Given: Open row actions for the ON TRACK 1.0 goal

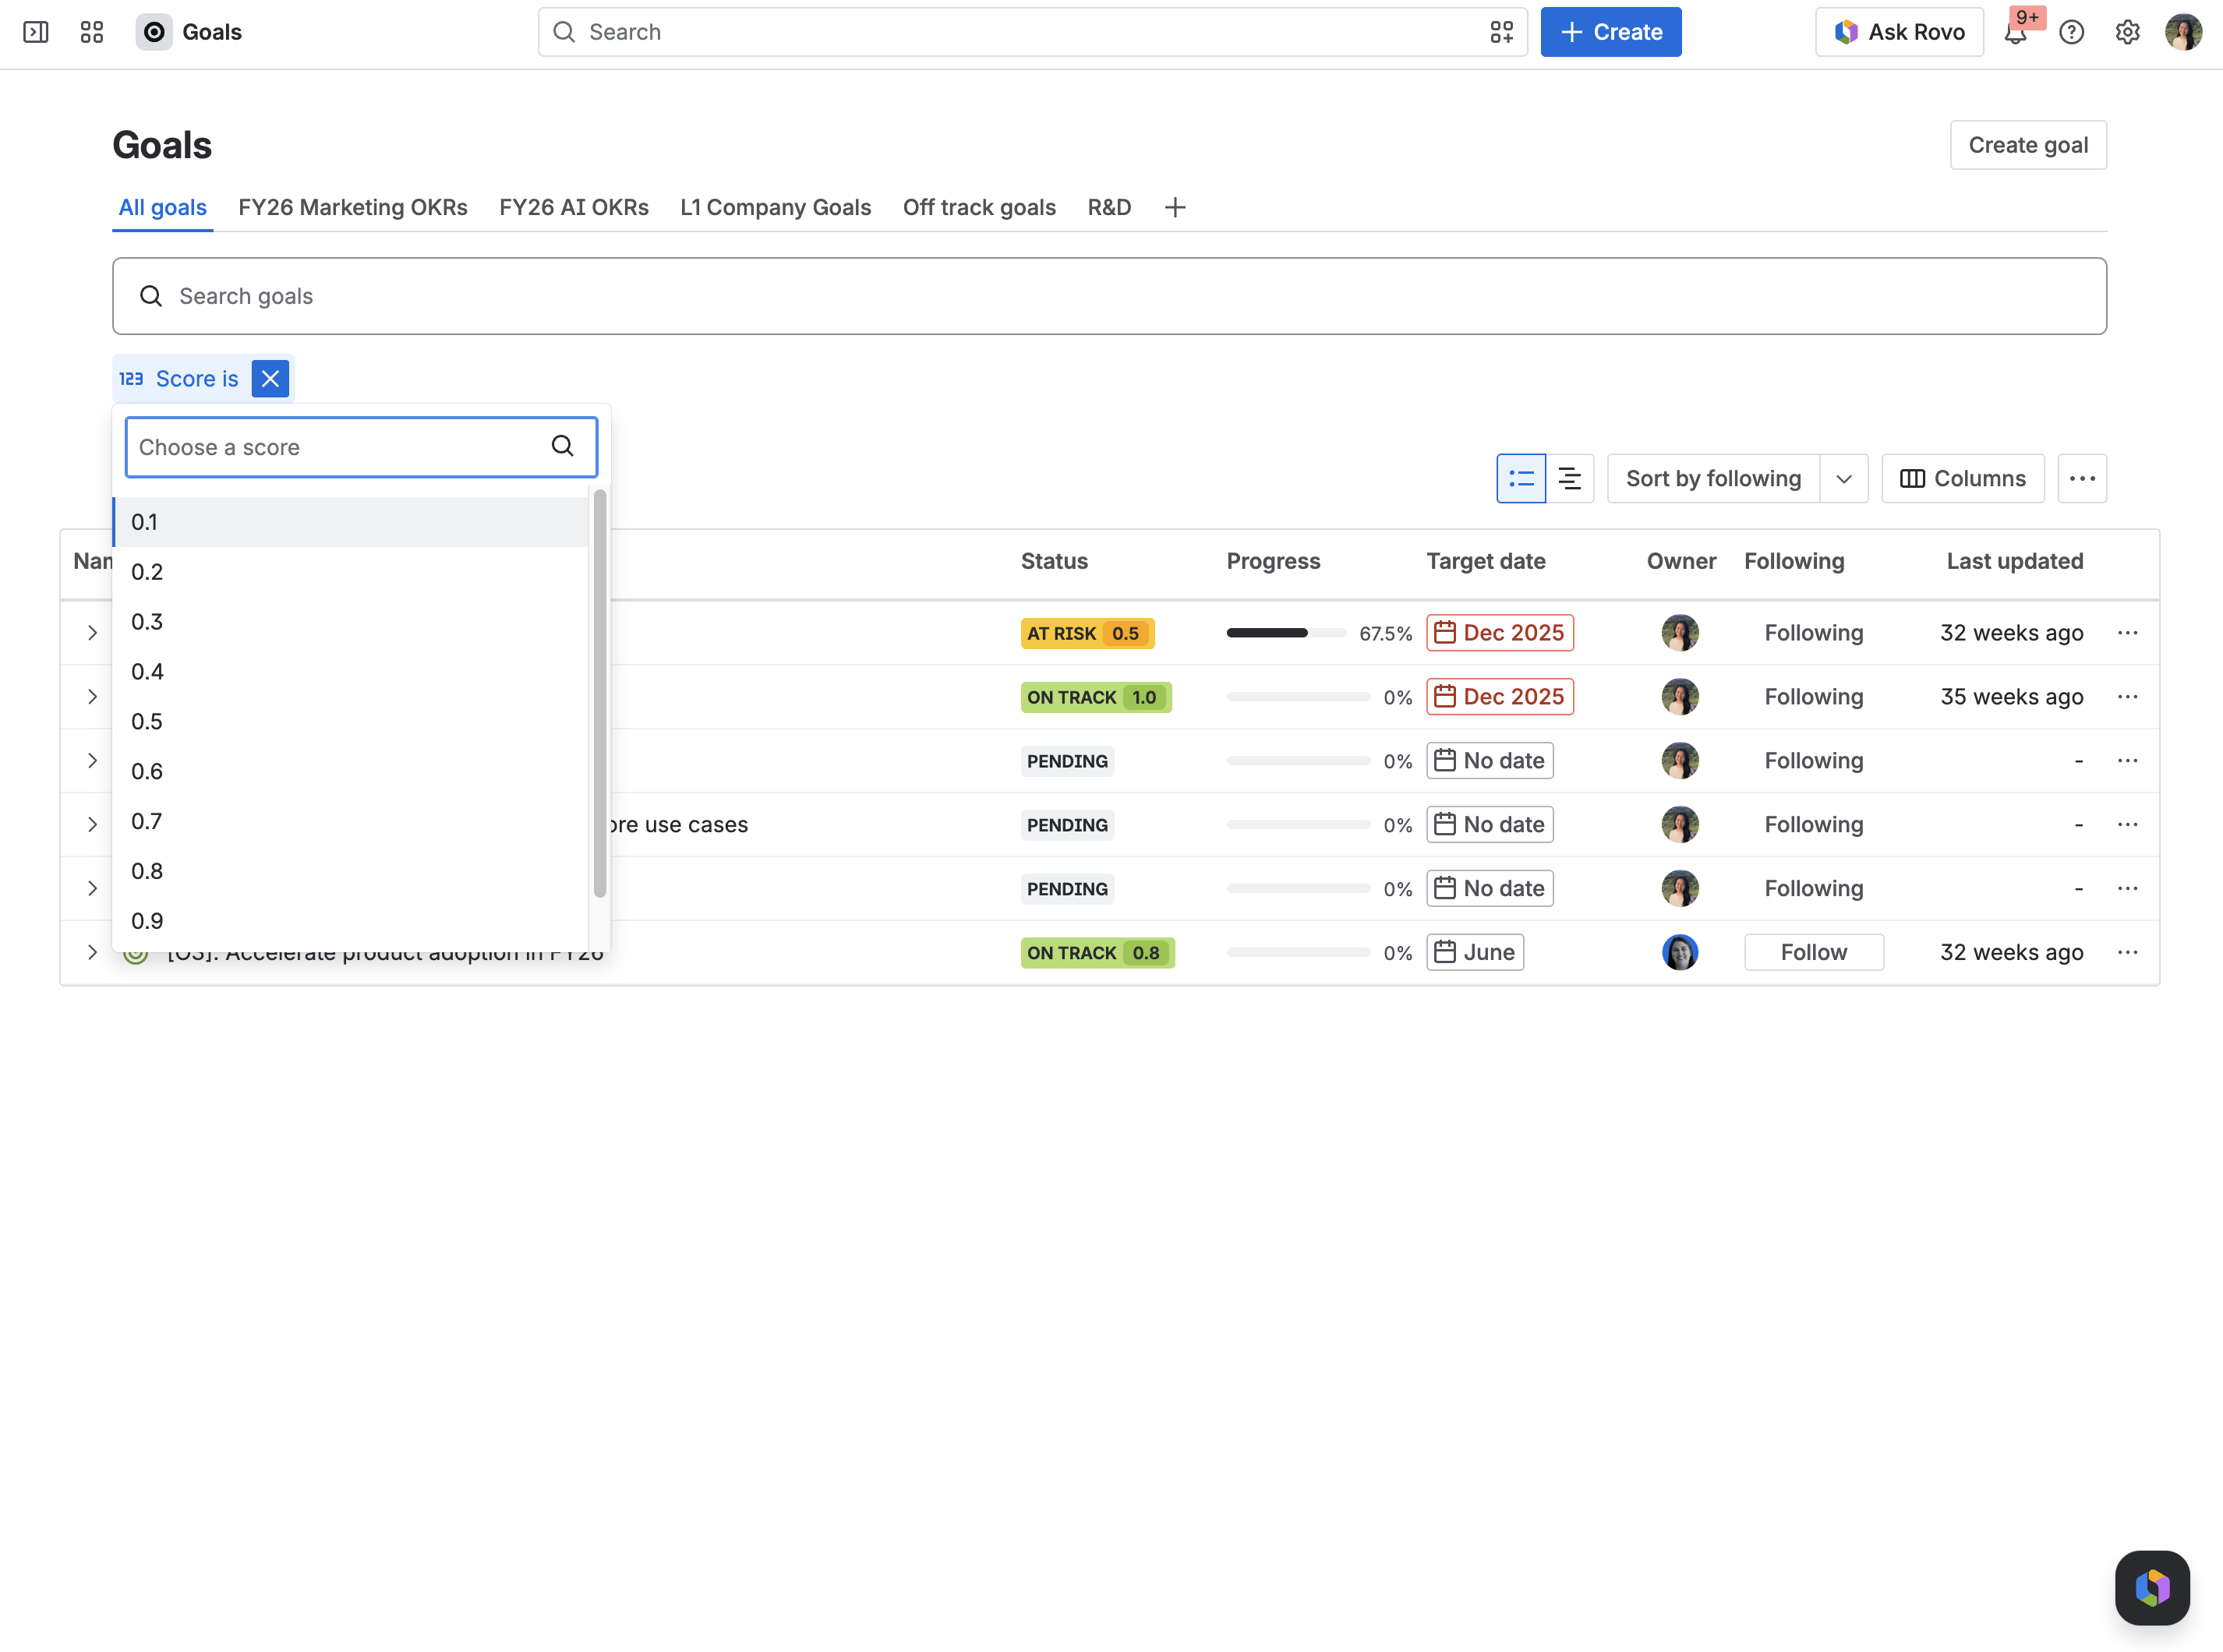Looking at the screenshot, I should click(x=2127, y=697).
